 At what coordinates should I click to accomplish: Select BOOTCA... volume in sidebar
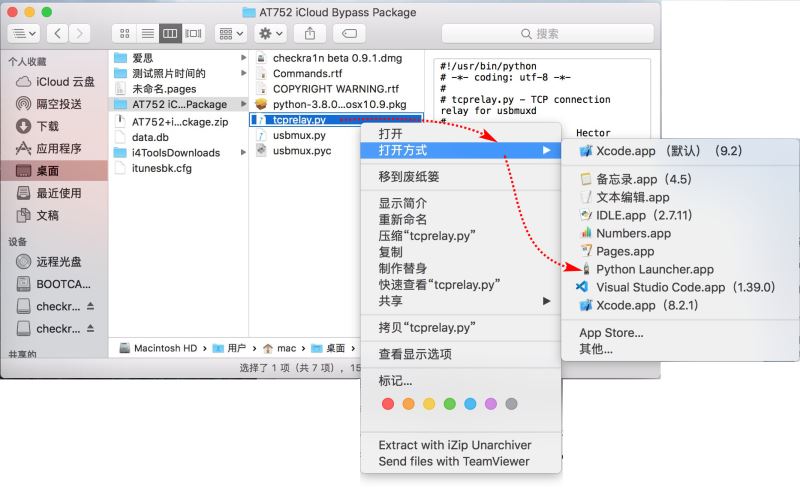[x=55, y=284]
